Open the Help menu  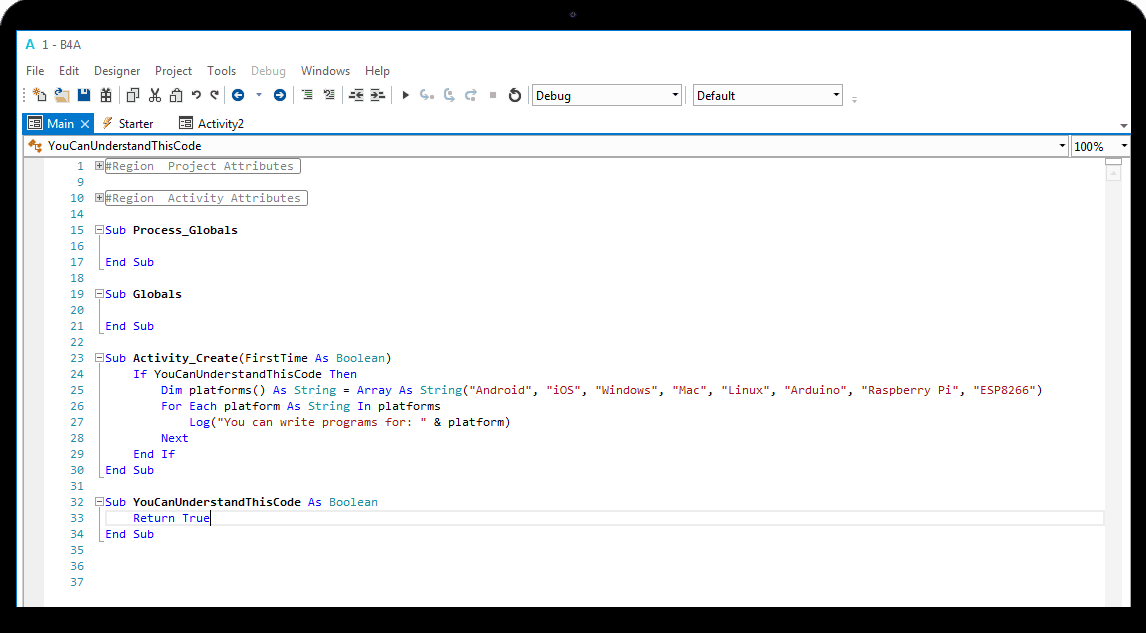(x=377, y=71)
